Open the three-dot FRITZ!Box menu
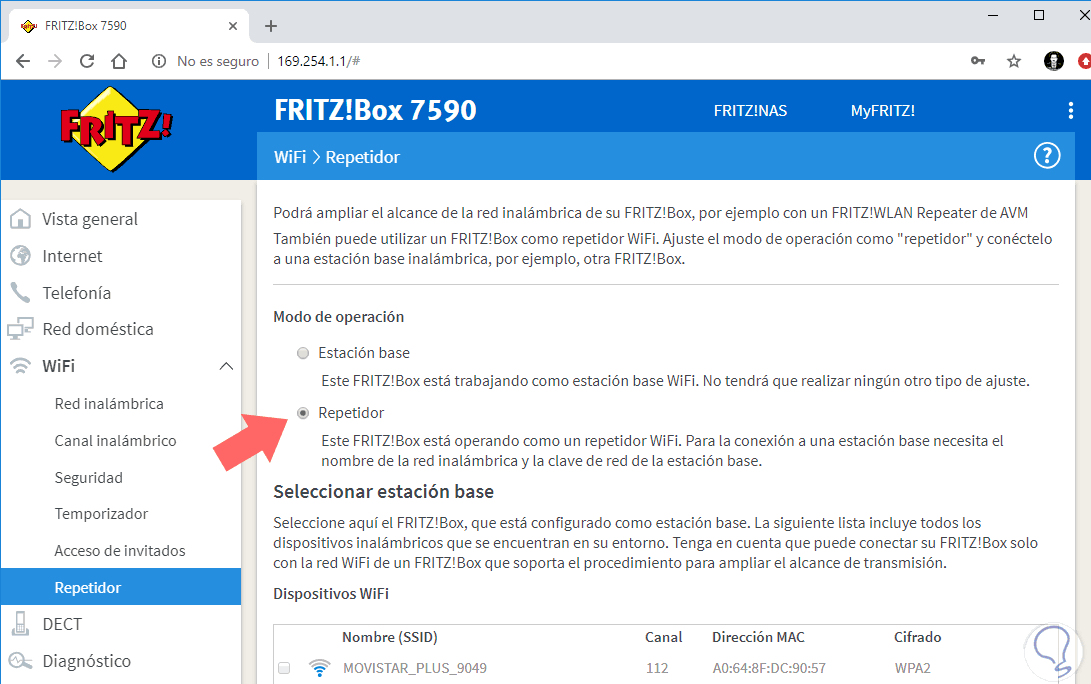The width and height of the screenshot is (1091, 684). pos(1070,111)
